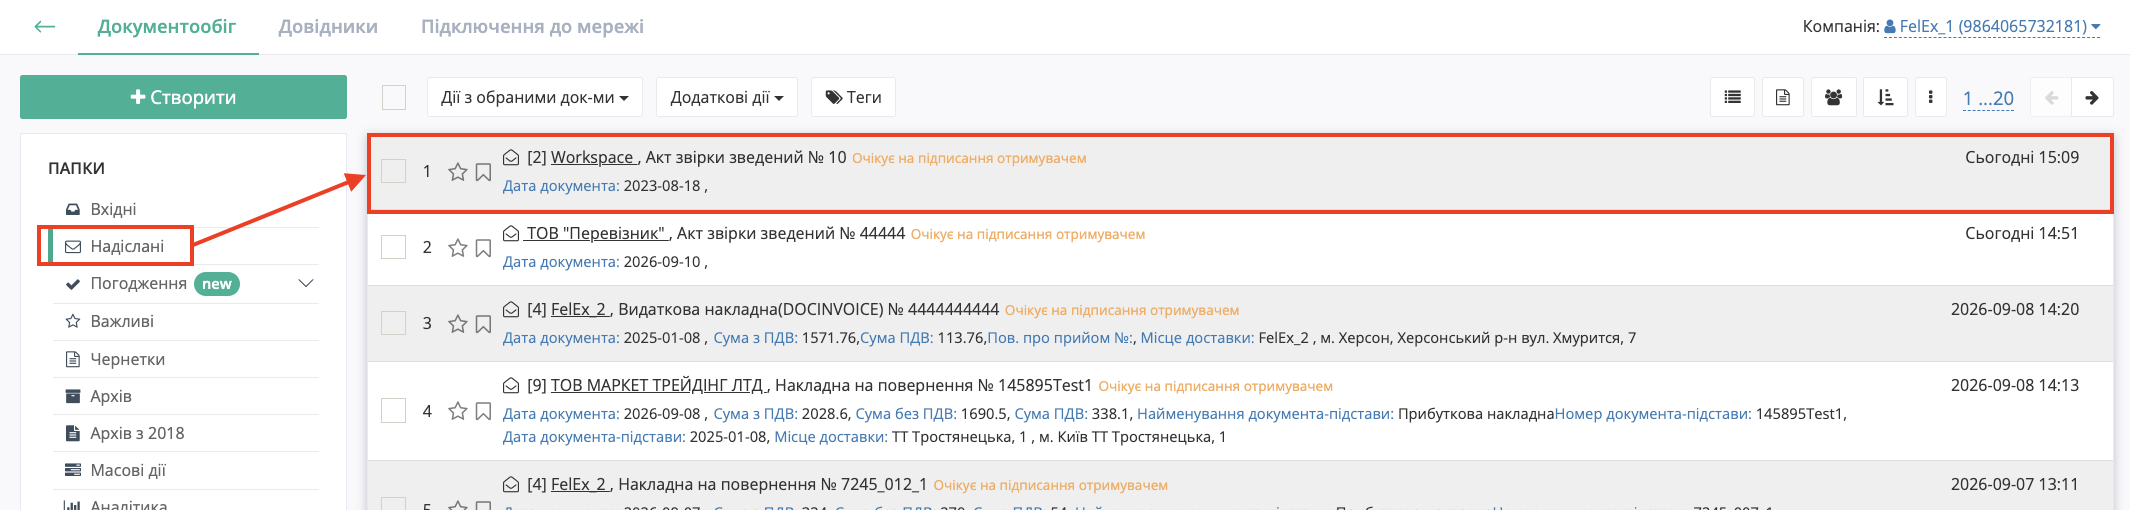Viewport: 2130px width, 510px height.
Task: Open the users group icon
Action: tap(1833, 98)
